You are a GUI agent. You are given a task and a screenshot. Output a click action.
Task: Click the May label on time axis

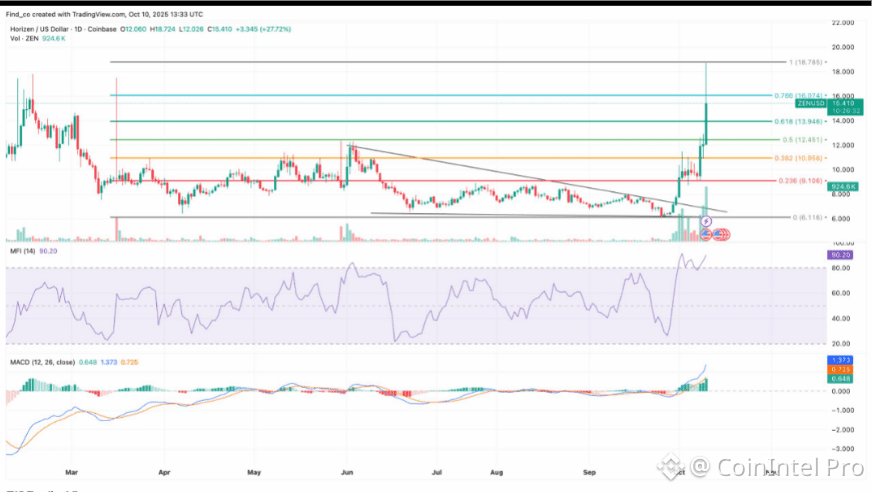tap(254, 473)
